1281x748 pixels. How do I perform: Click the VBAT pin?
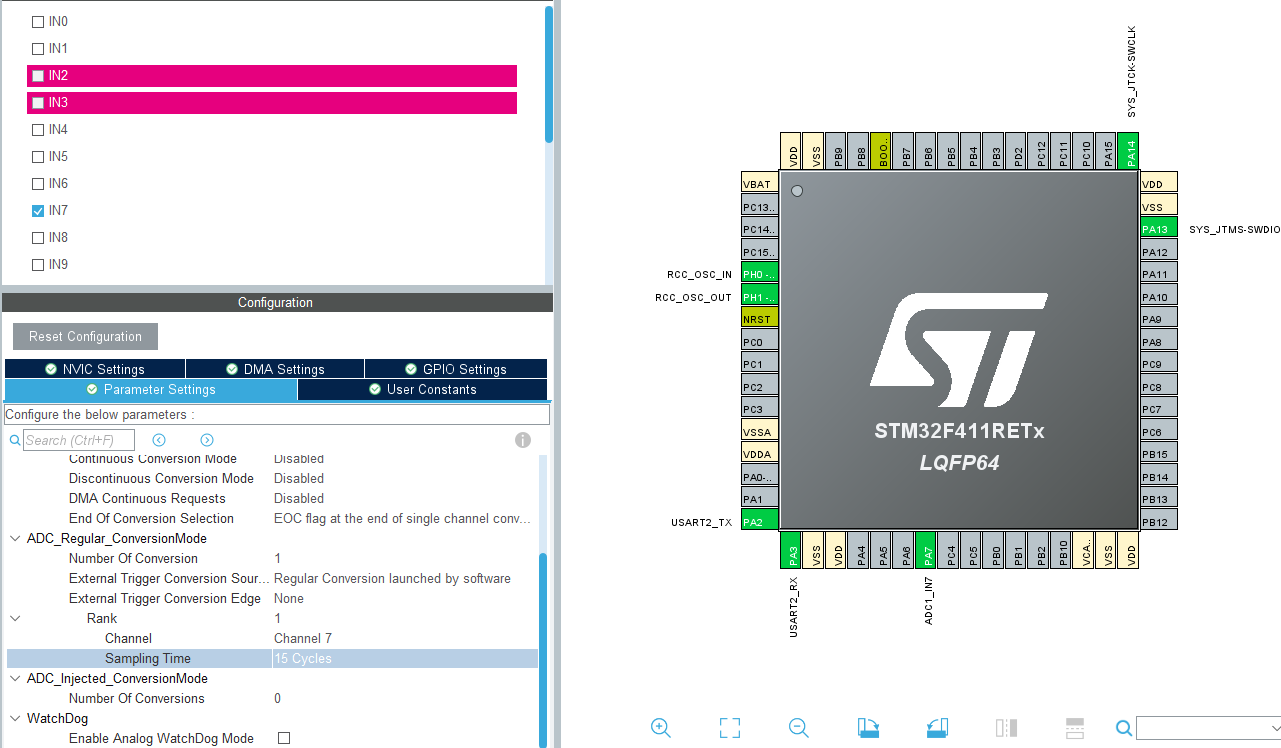point(759,184)
